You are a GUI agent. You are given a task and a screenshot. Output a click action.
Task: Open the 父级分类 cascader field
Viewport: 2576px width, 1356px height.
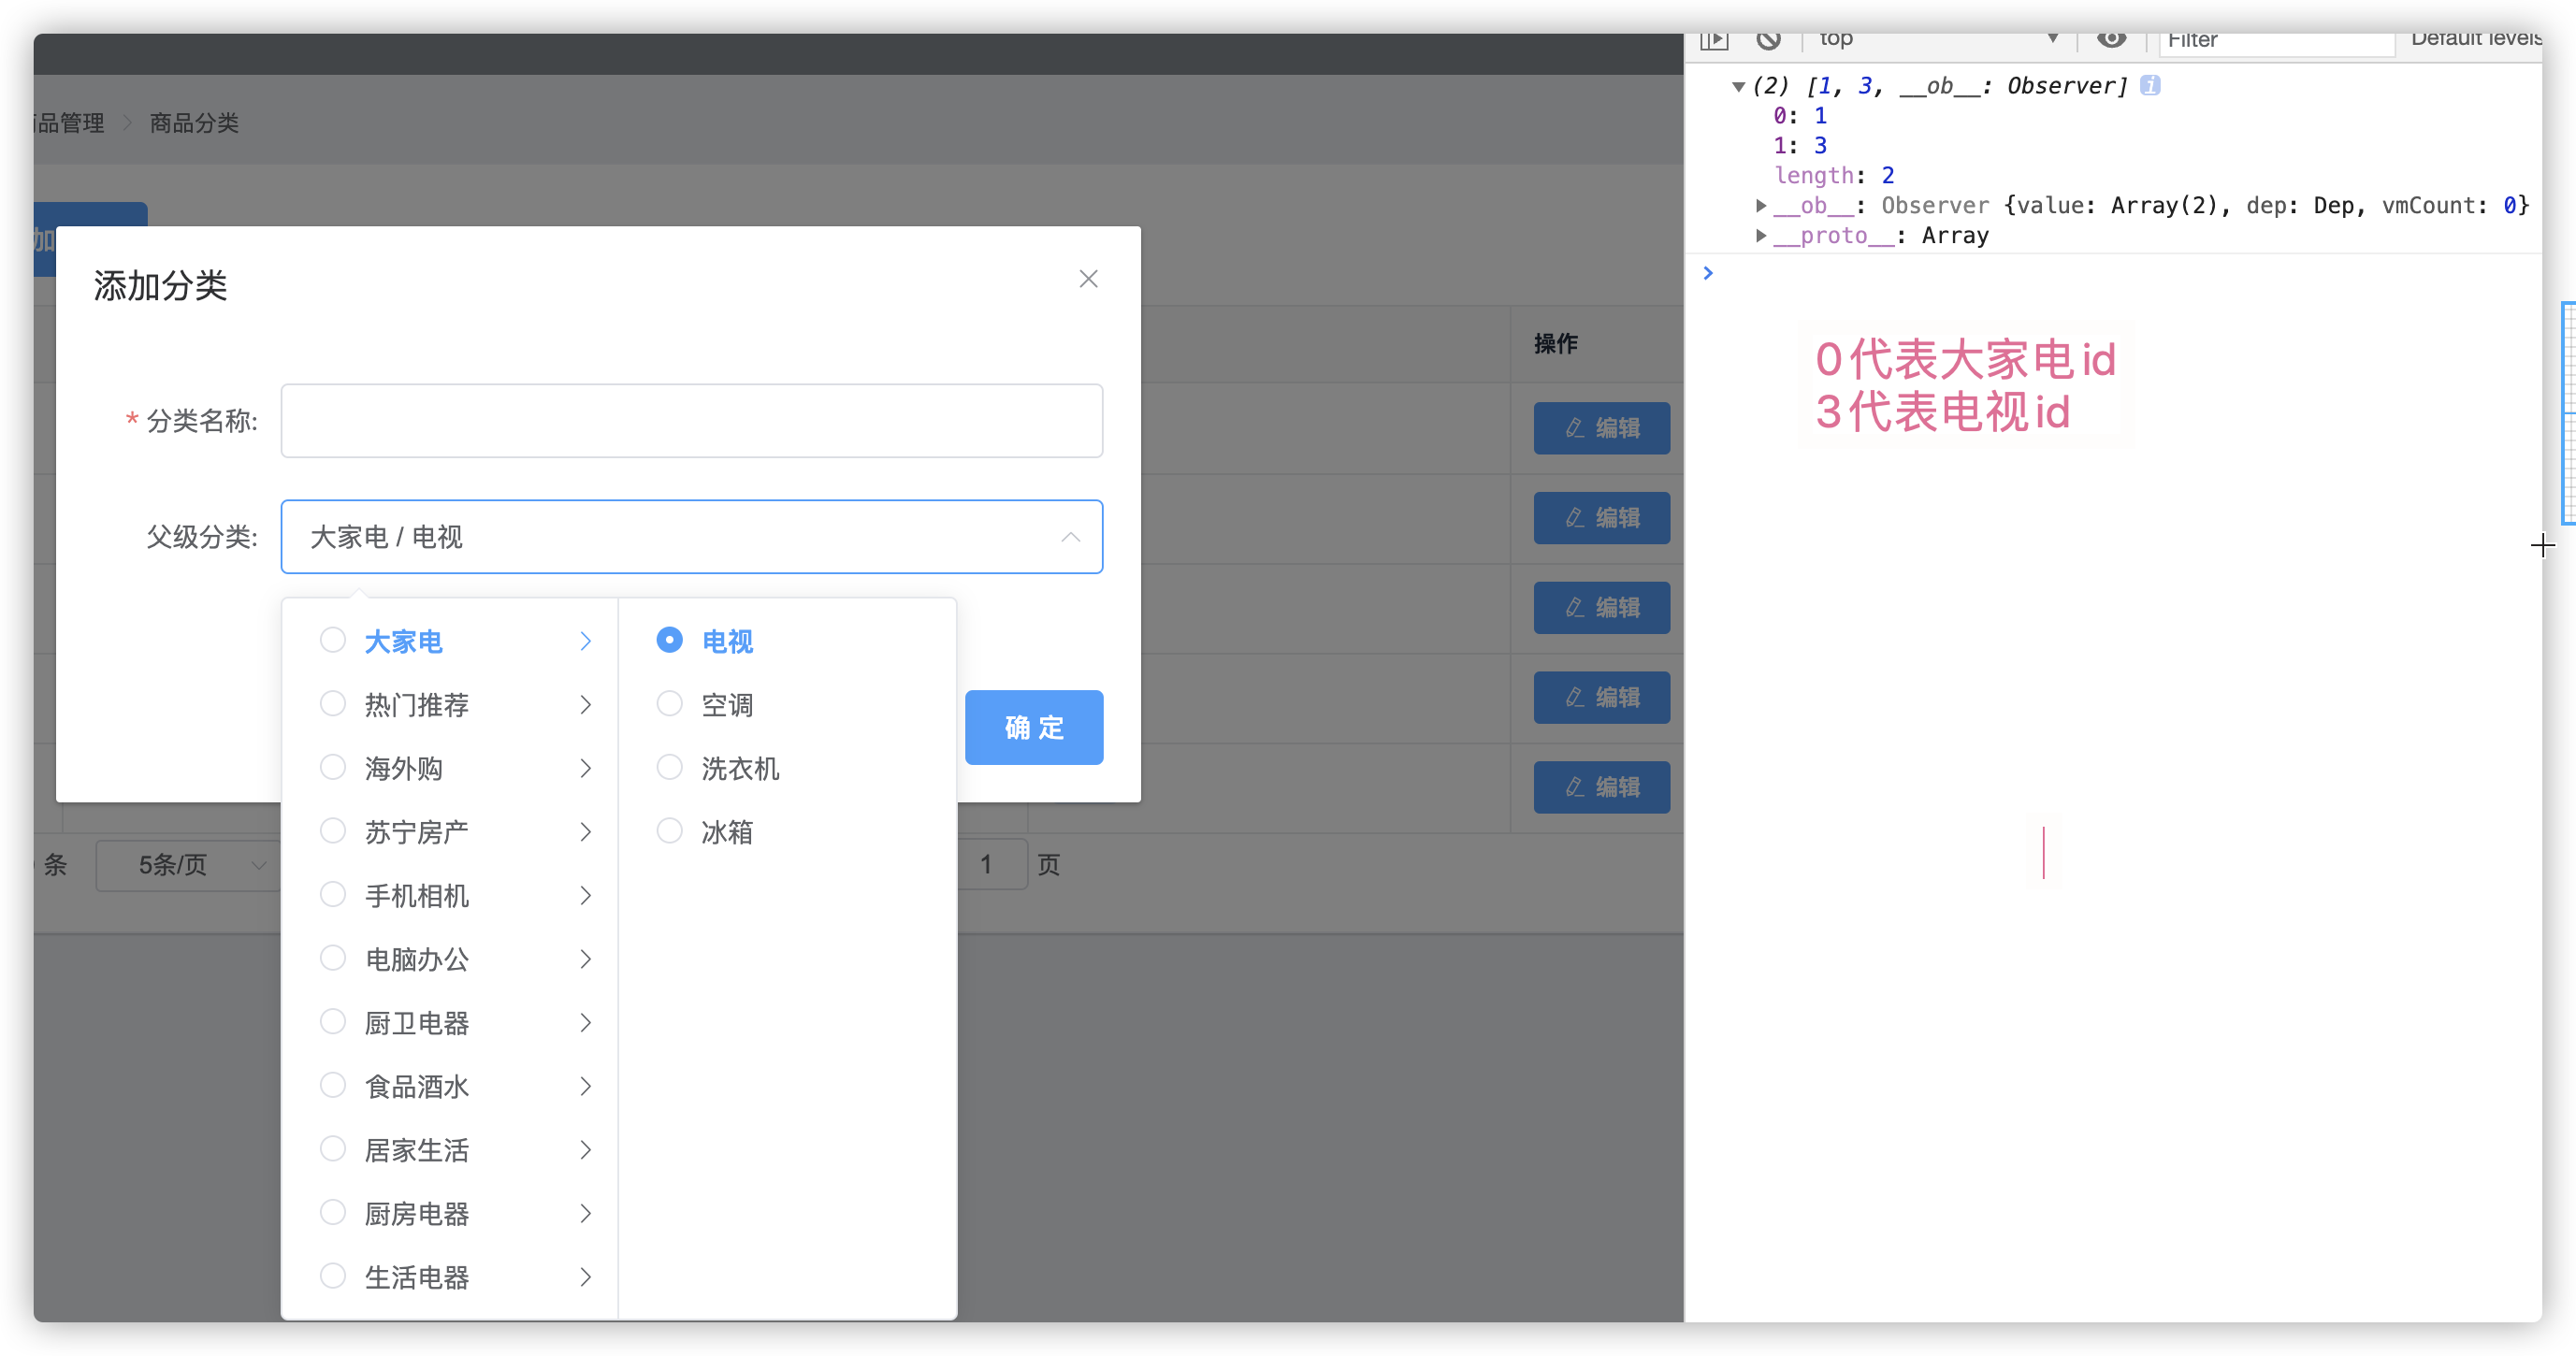pos(691,537)
